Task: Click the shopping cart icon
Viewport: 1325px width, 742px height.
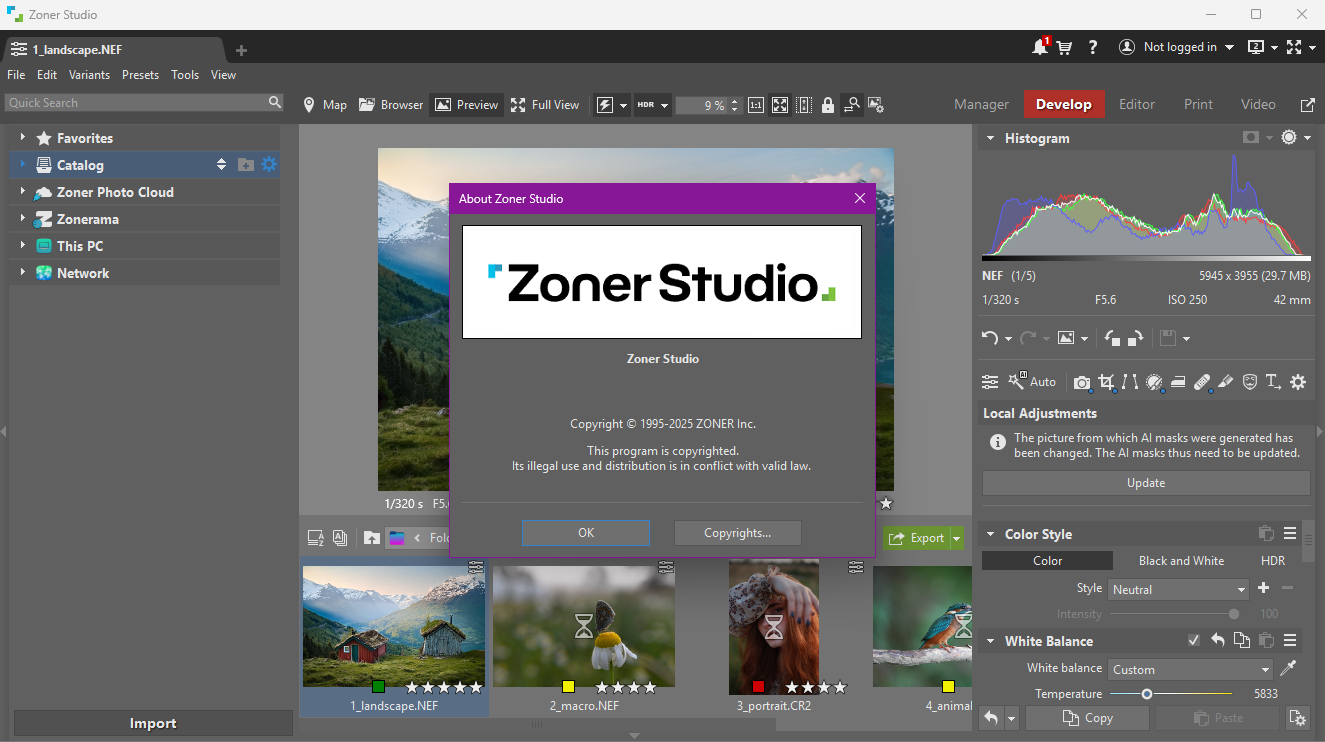Action: click(x=1064, y=47)
